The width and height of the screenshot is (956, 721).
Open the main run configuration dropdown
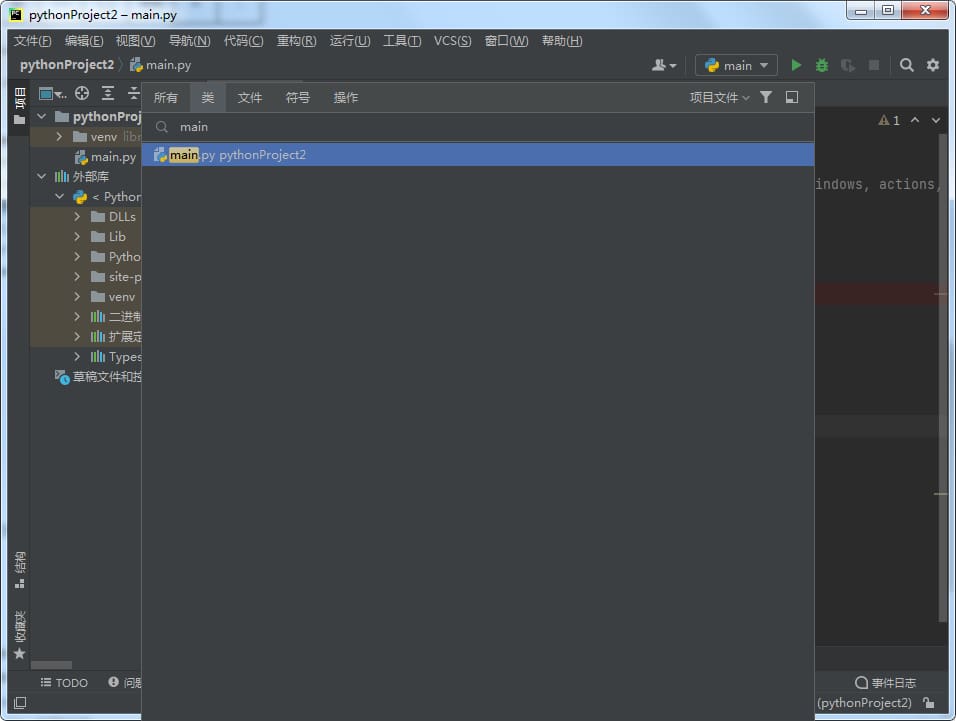pos(736,65)
